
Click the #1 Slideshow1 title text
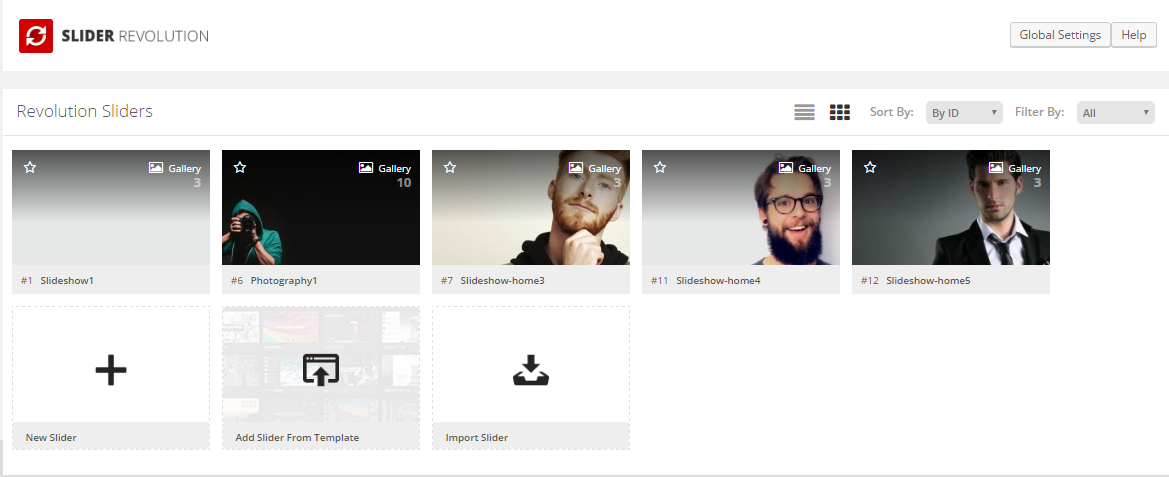coord(57,281)
